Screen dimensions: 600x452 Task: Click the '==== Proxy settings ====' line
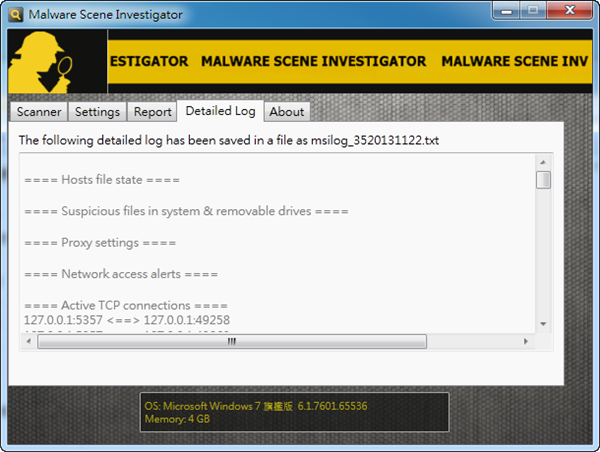[x=100, y=243]
